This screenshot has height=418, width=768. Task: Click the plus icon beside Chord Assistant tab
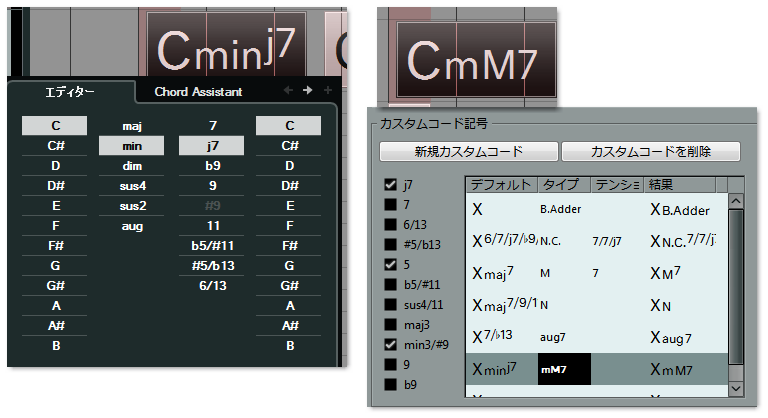(x=328, y=90)
